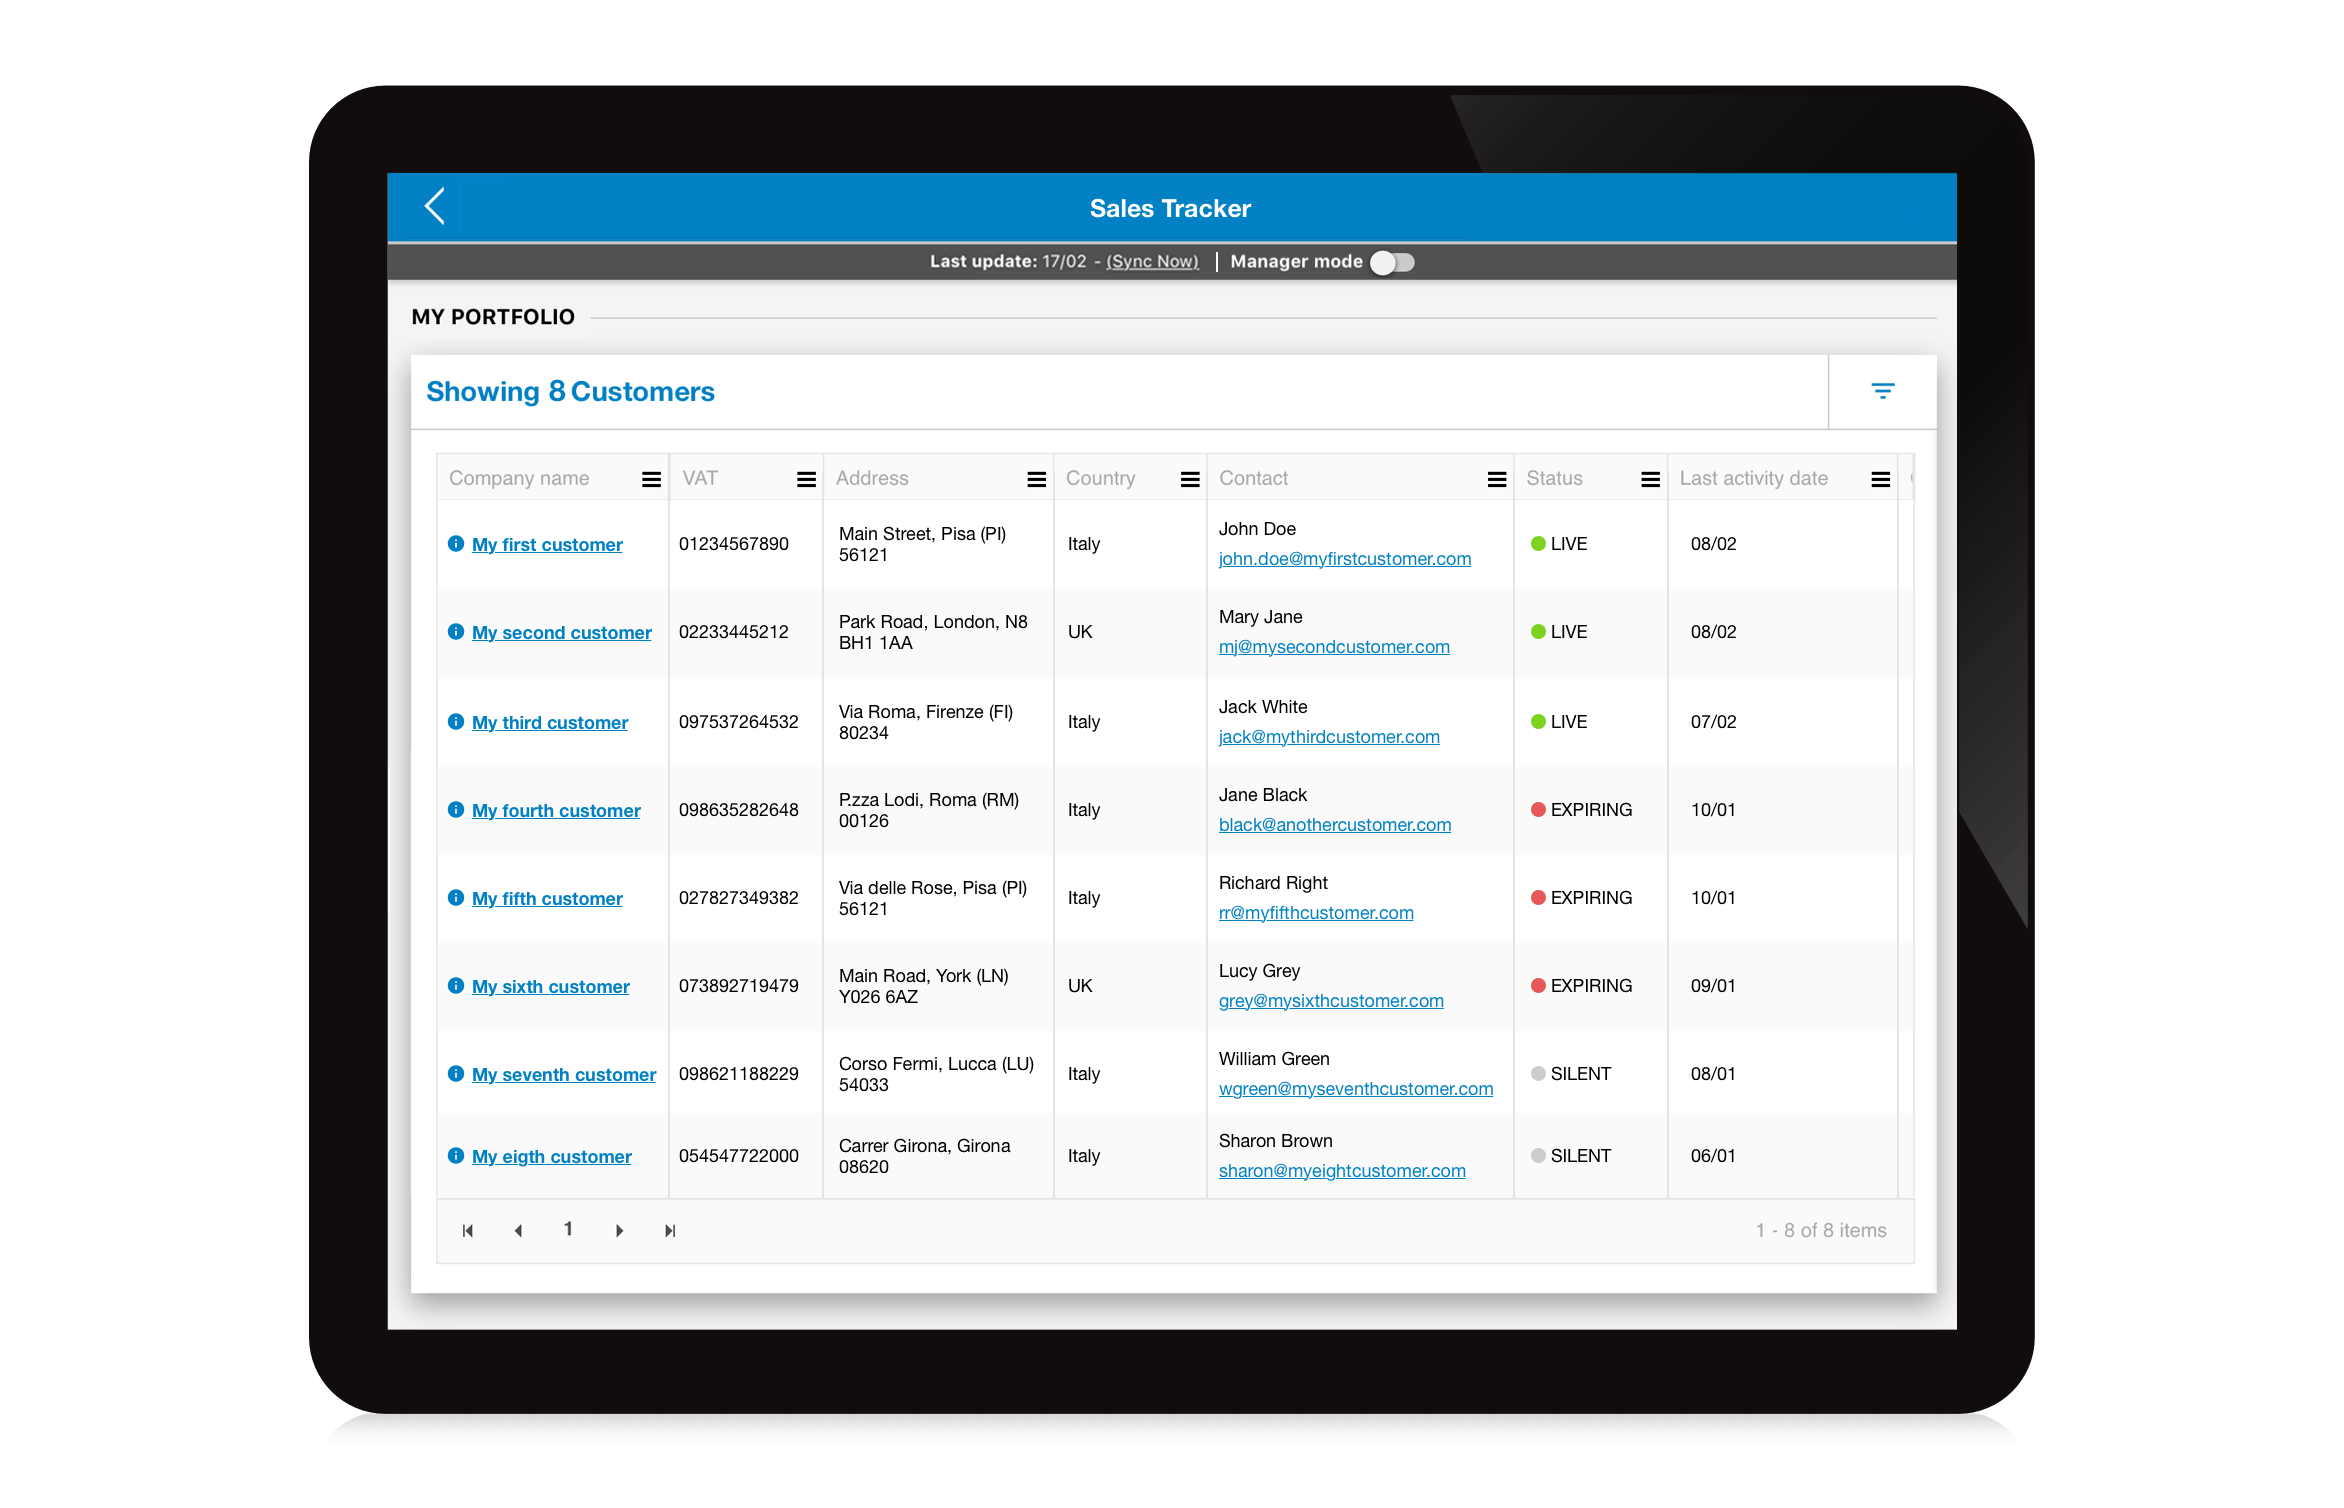
Task: Email rr@myfifthcustomer.com
Action: point(1316,913)
